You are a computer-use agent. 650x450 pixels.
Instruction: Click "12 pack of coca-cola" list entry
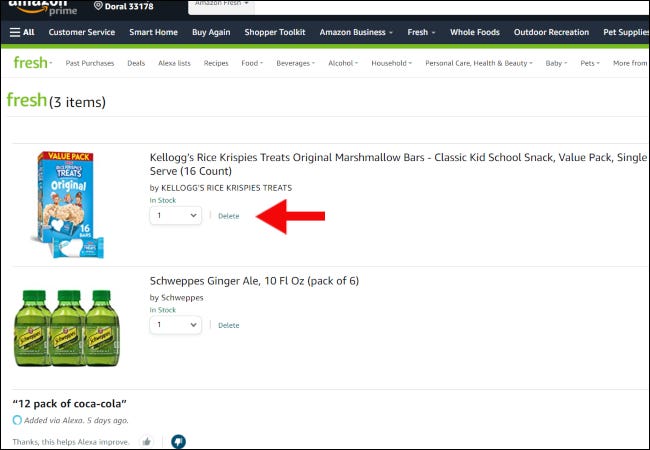[x=70, y=404]
